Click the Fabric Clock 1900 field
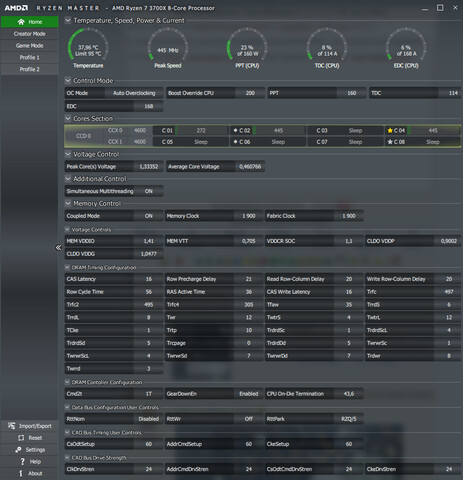Screen dimensions: 463x480 349,216
